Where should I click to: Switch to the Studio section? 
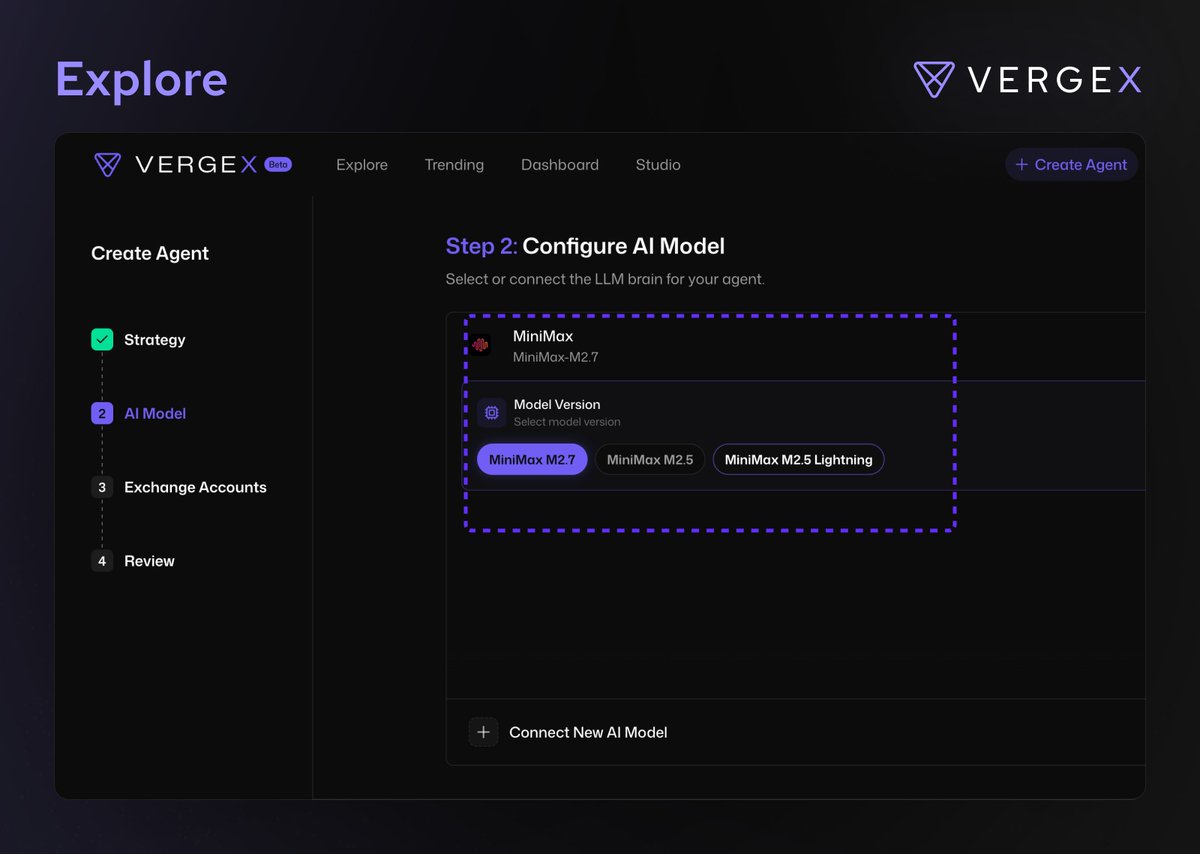point(658,165)
